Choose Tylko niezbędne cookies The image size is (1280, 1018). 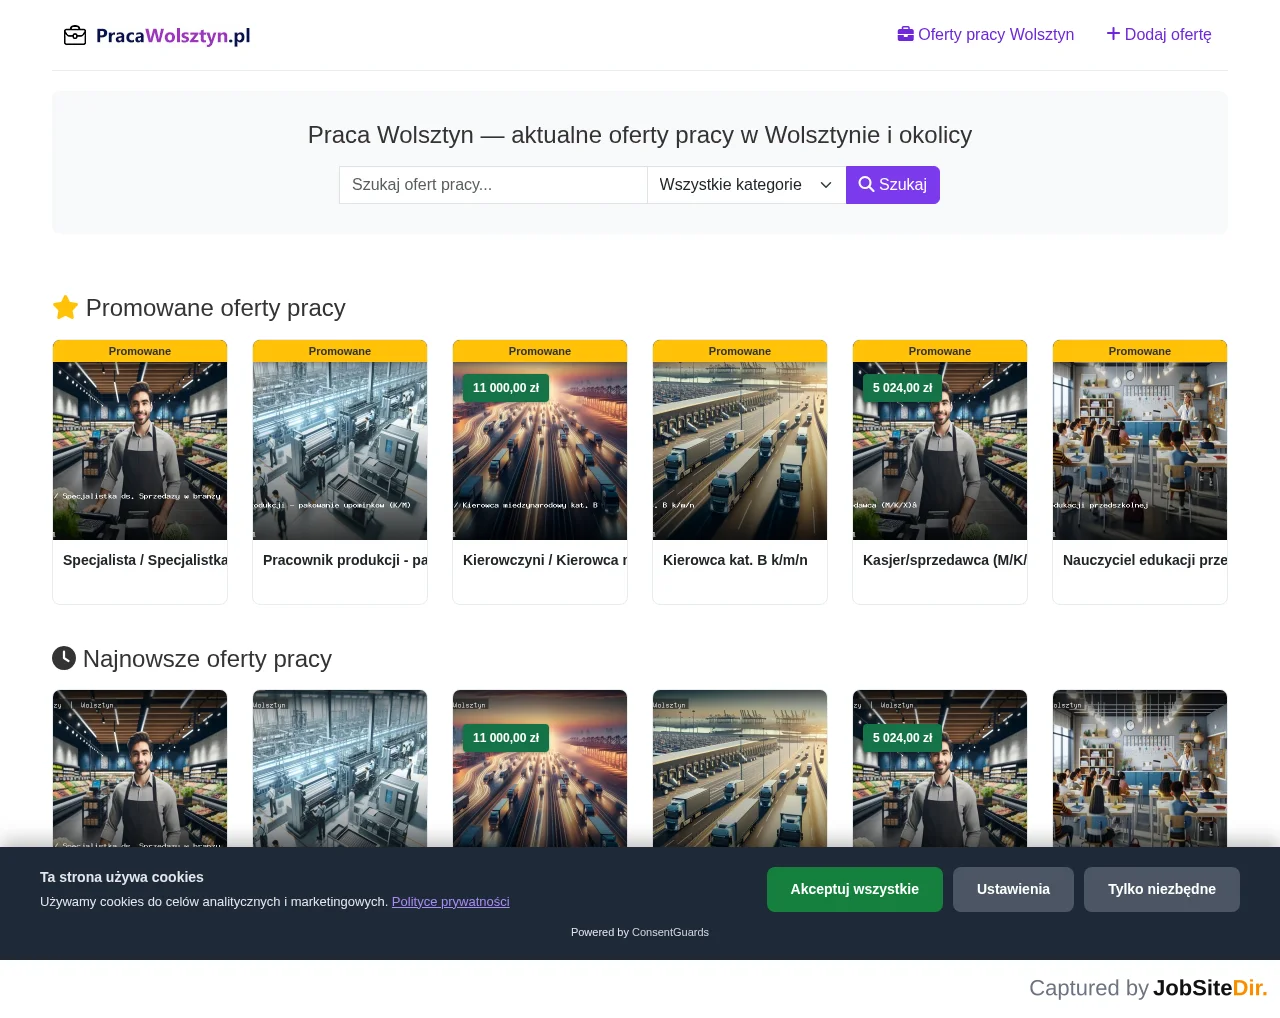click(x=1162, y=889)
